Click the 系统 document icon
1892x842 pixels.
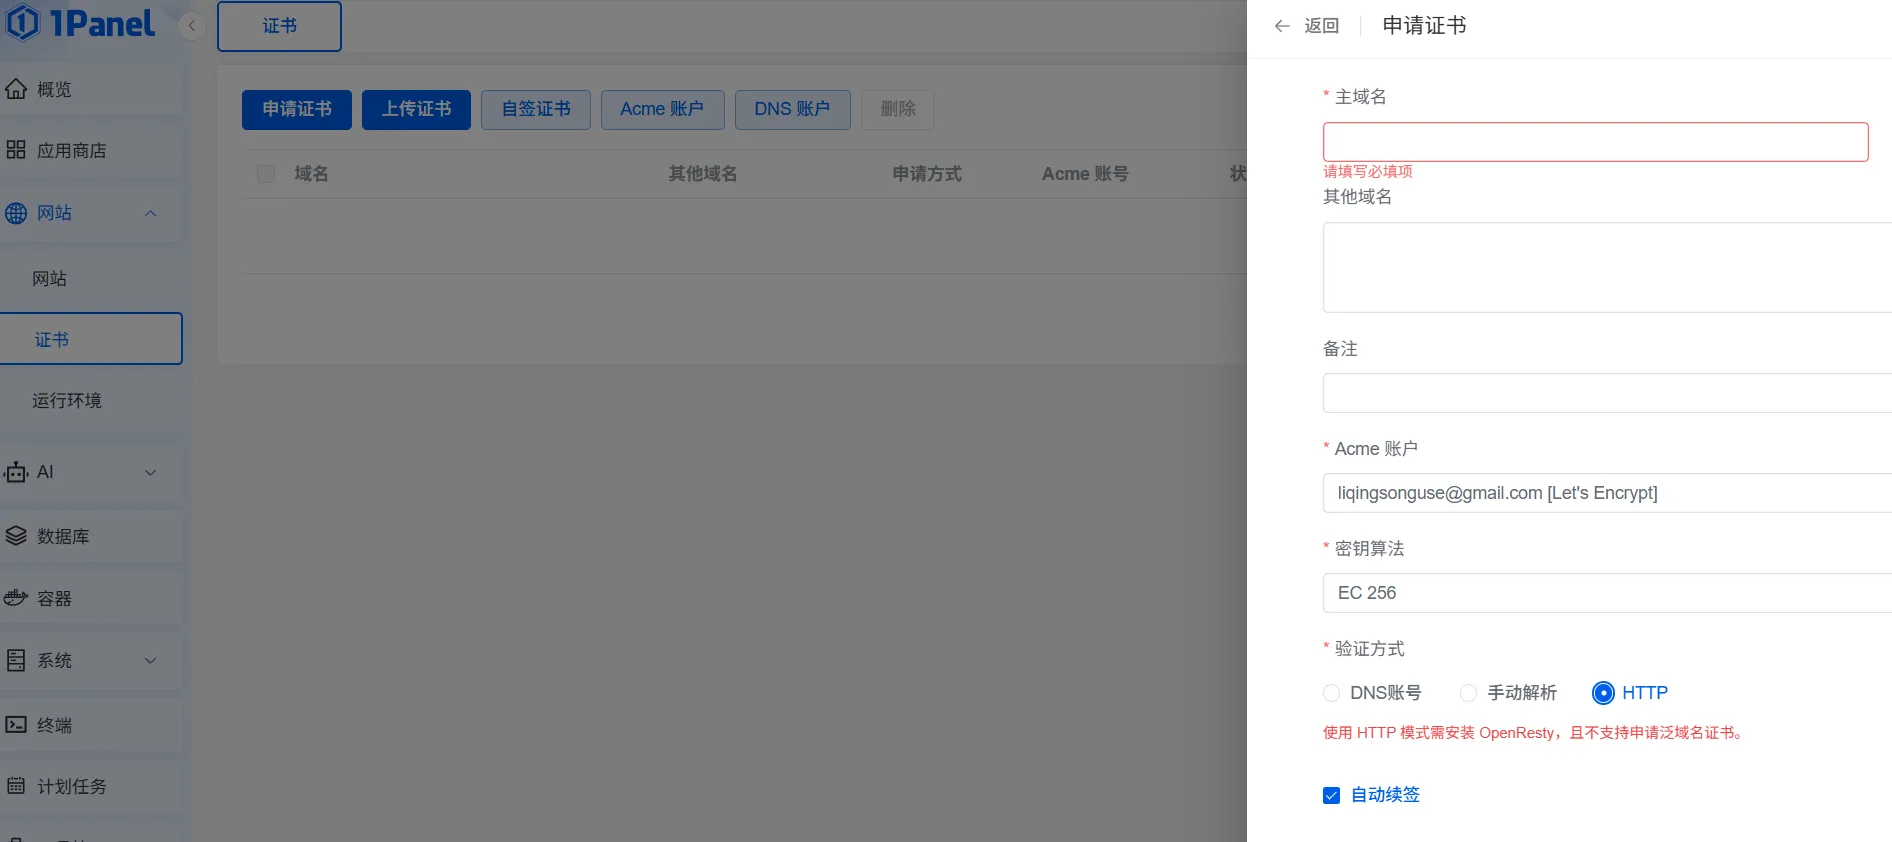pyautogui.click(x=16, y=660)
